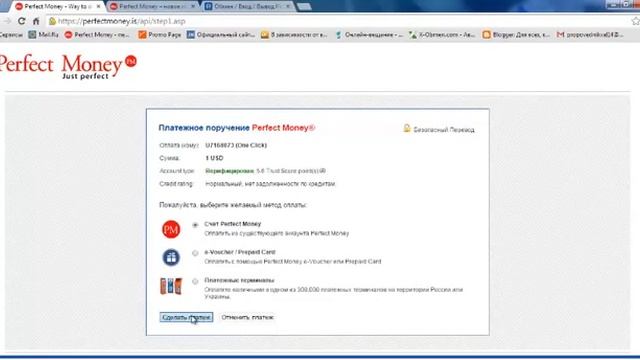Click the Credit rating value Нормальный
Viewport: 640px width, 360px height.
click(270, 184)
